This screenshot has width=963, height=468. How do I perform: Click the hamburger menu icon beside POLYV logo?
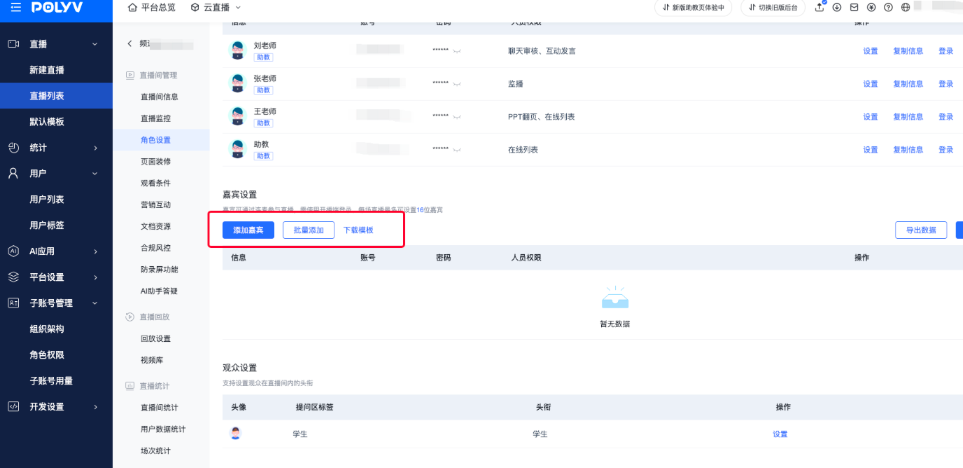click(x=12, y=7)
